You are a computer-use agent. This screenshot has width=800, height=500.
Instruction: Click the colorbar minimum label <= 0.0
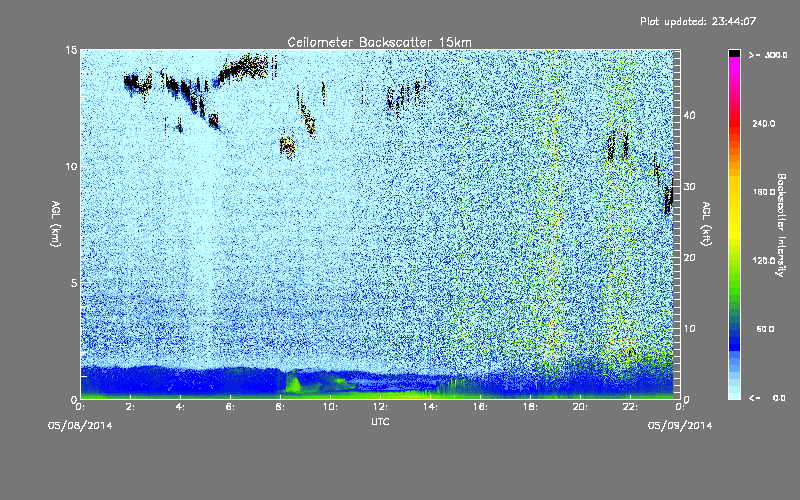point(768,398)
